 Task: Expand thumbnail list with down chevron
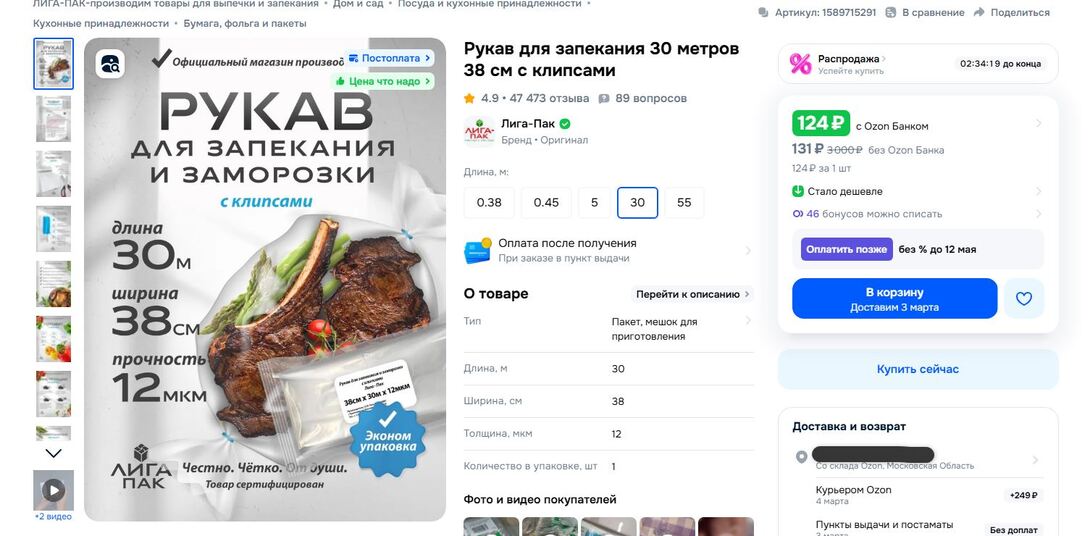(54, 453)
